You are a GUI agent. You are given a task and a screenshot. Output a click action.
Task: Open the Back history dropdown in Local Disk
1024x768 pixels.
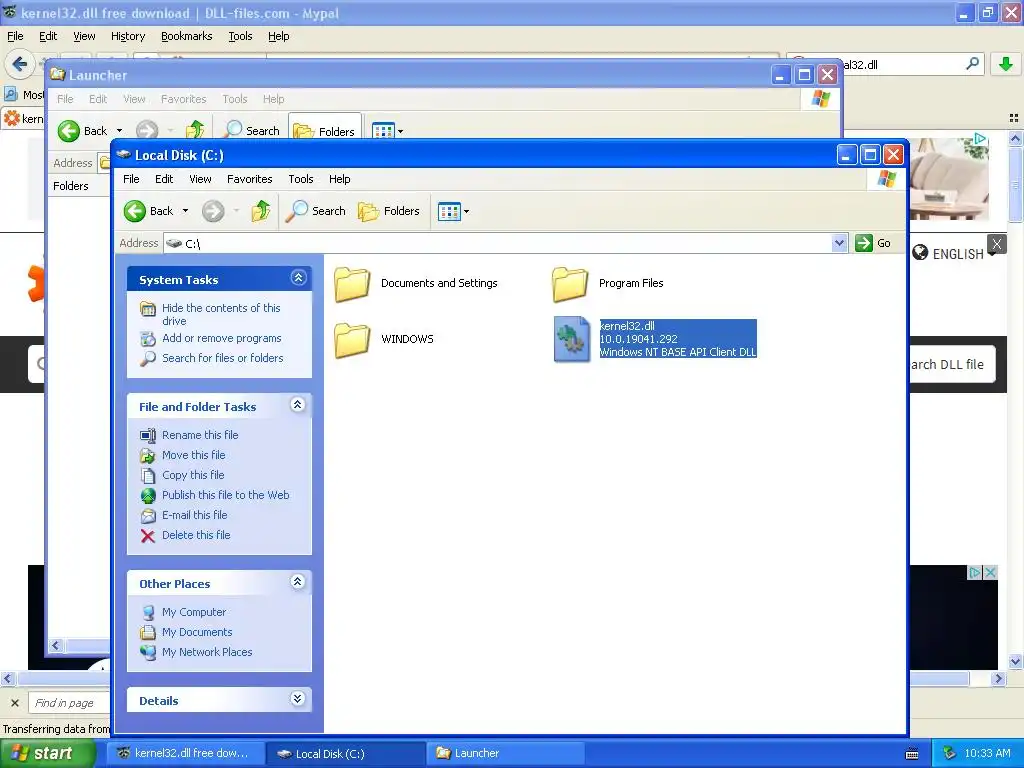tap(185, 211)
